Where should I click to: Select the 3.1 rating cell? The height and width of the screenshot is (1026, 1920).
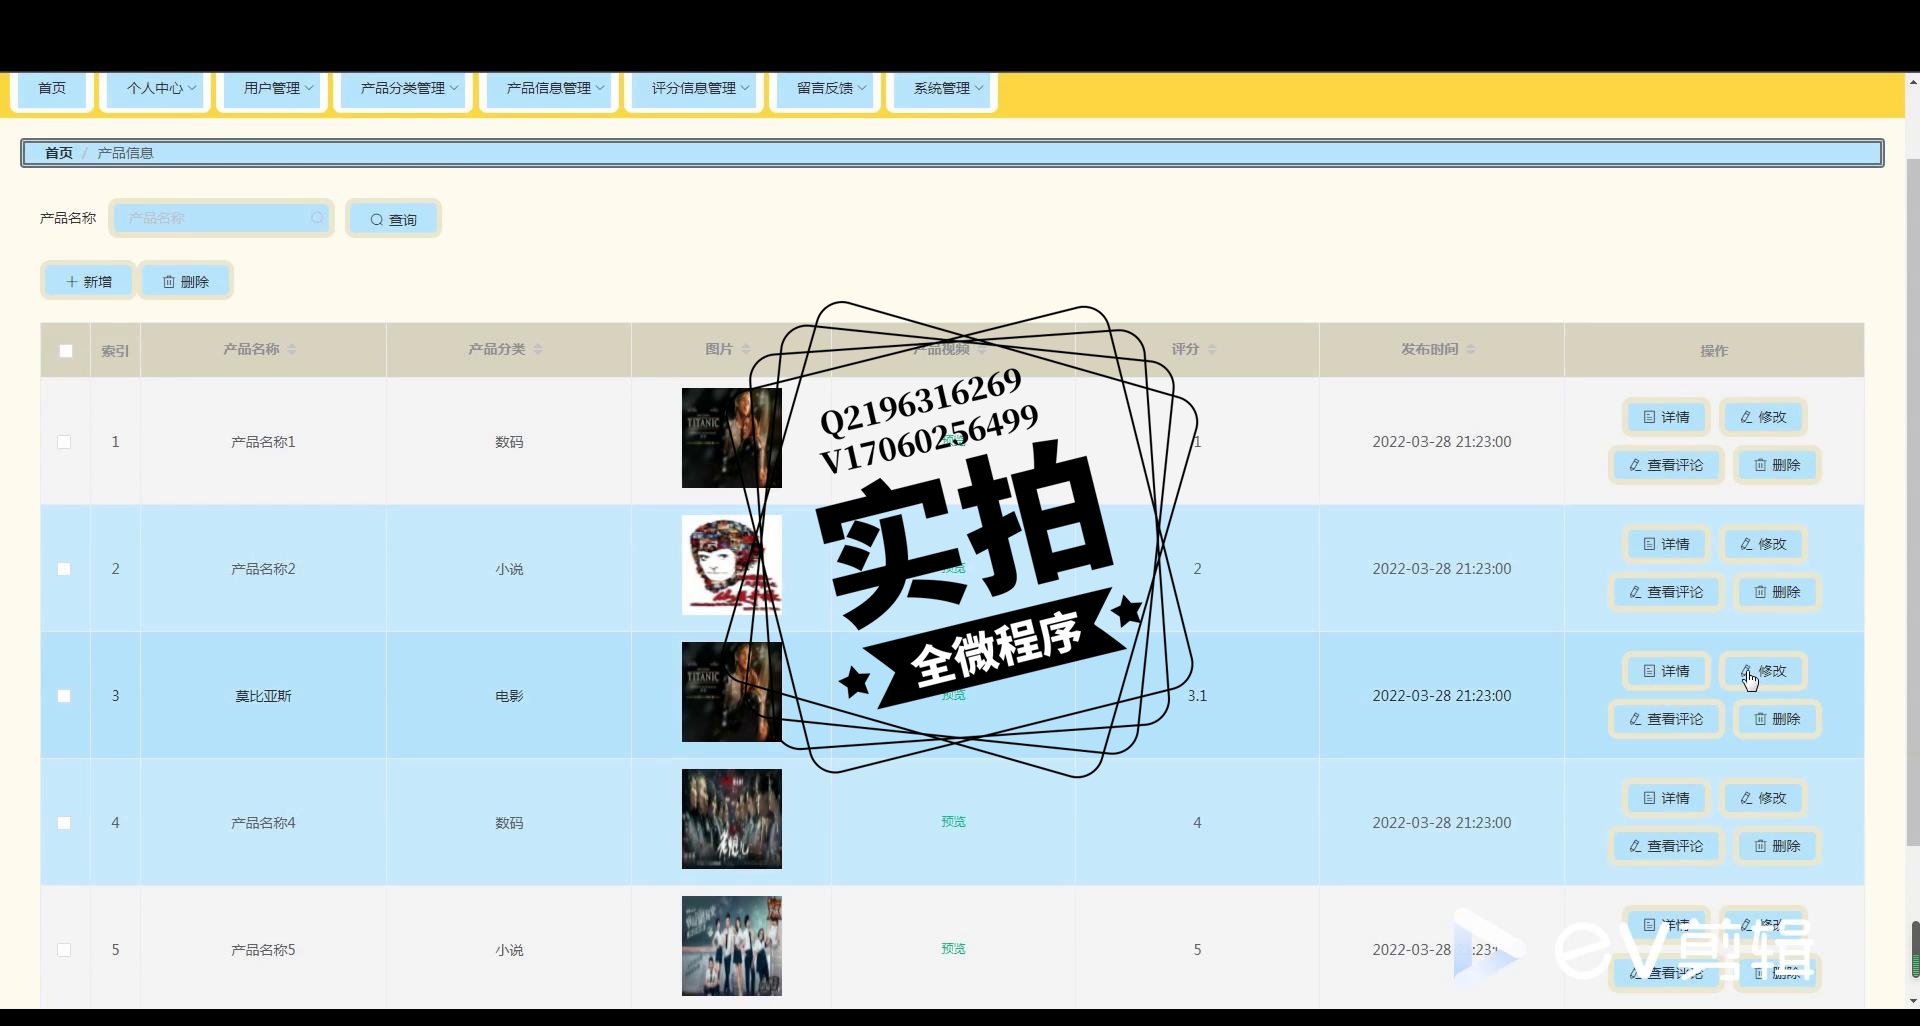(x=1197, y=696)
